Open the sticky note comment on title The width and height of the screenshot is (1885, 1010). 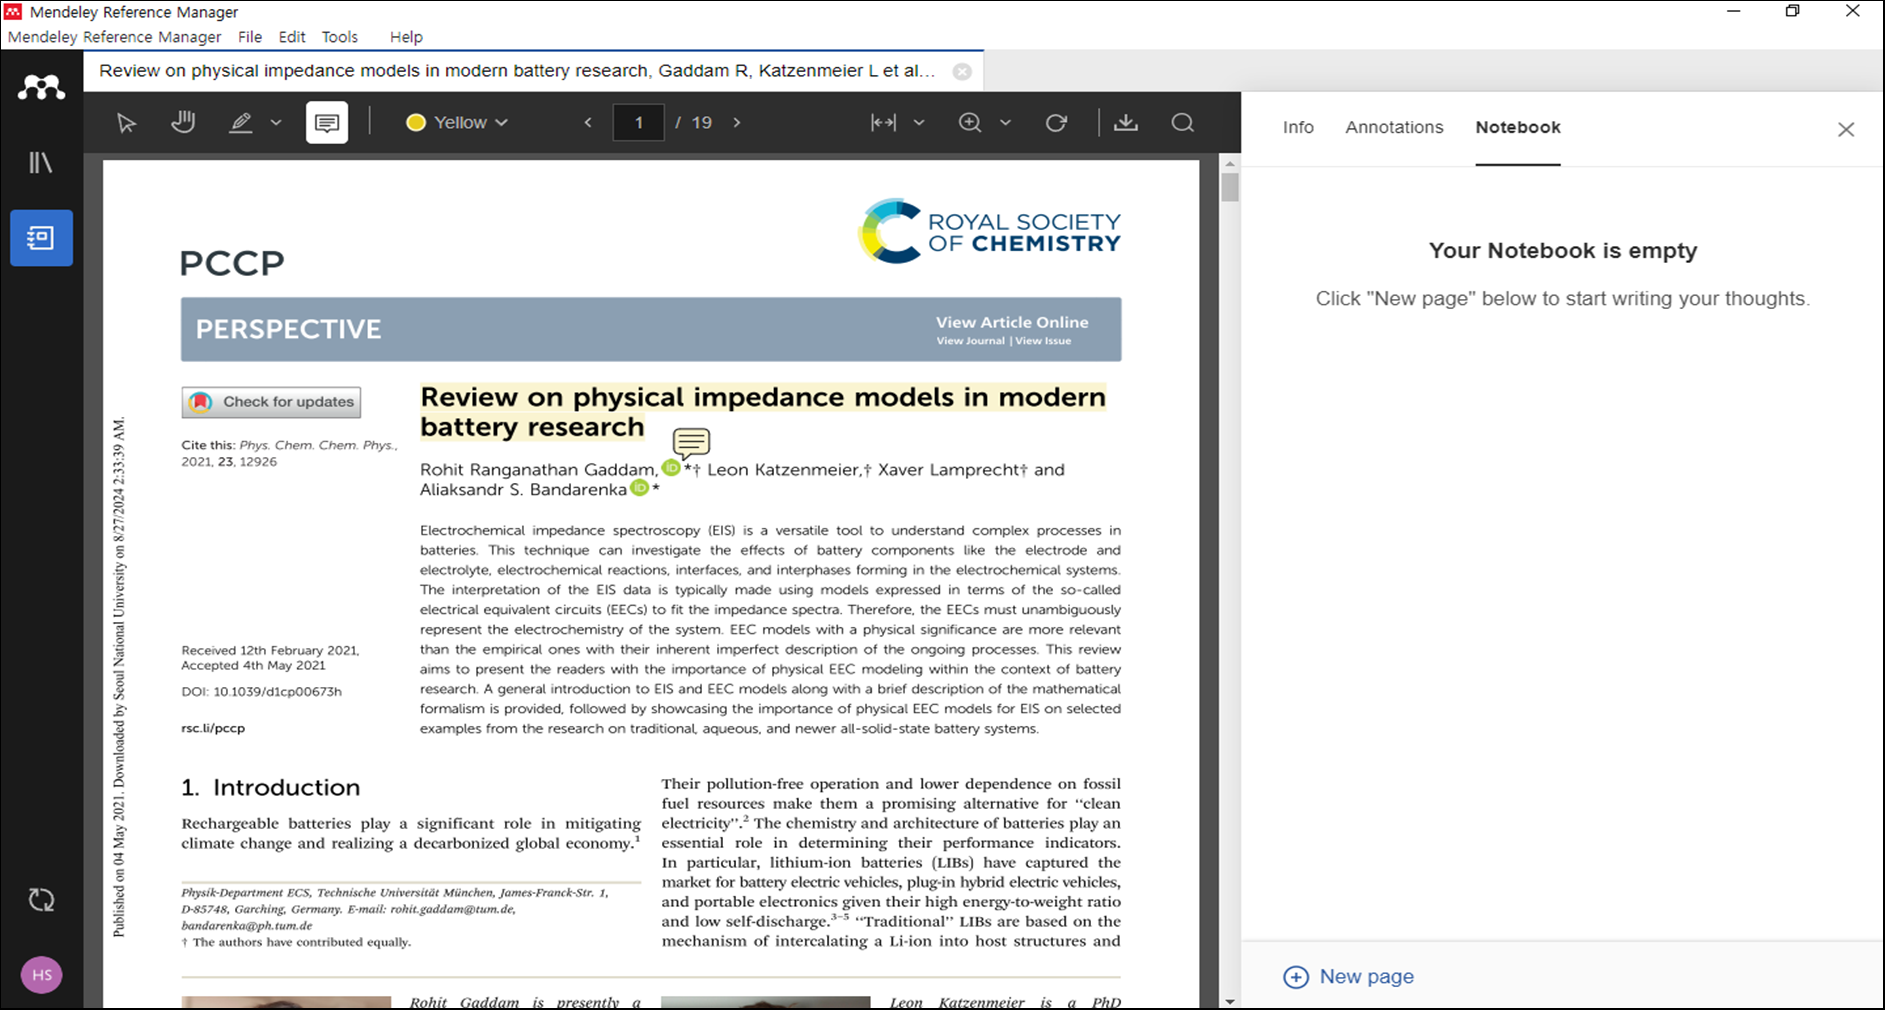coord(691,443)
